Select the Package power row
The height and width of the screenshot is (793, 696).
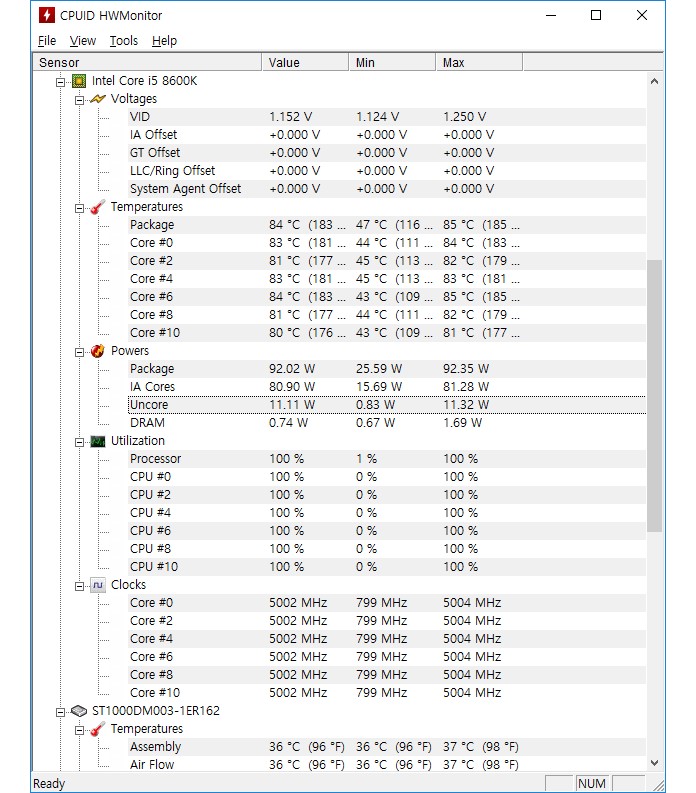pyautogui.click(x=387, y=369)
